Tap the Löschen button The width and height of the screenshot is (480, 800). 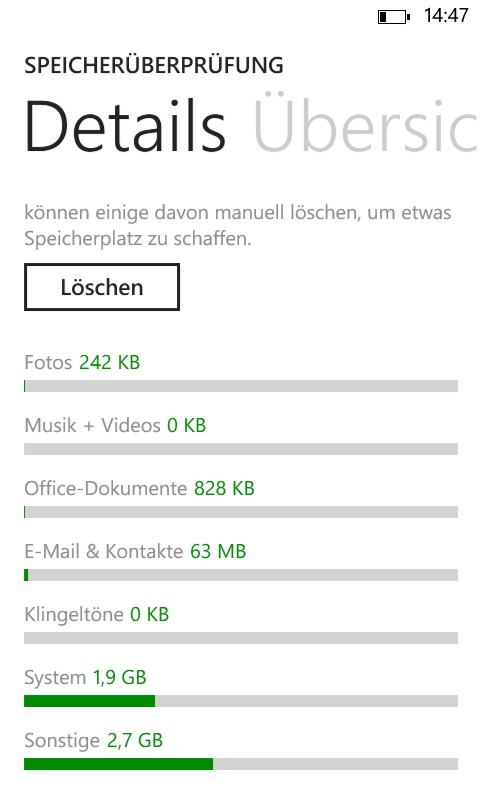point(102,287)
